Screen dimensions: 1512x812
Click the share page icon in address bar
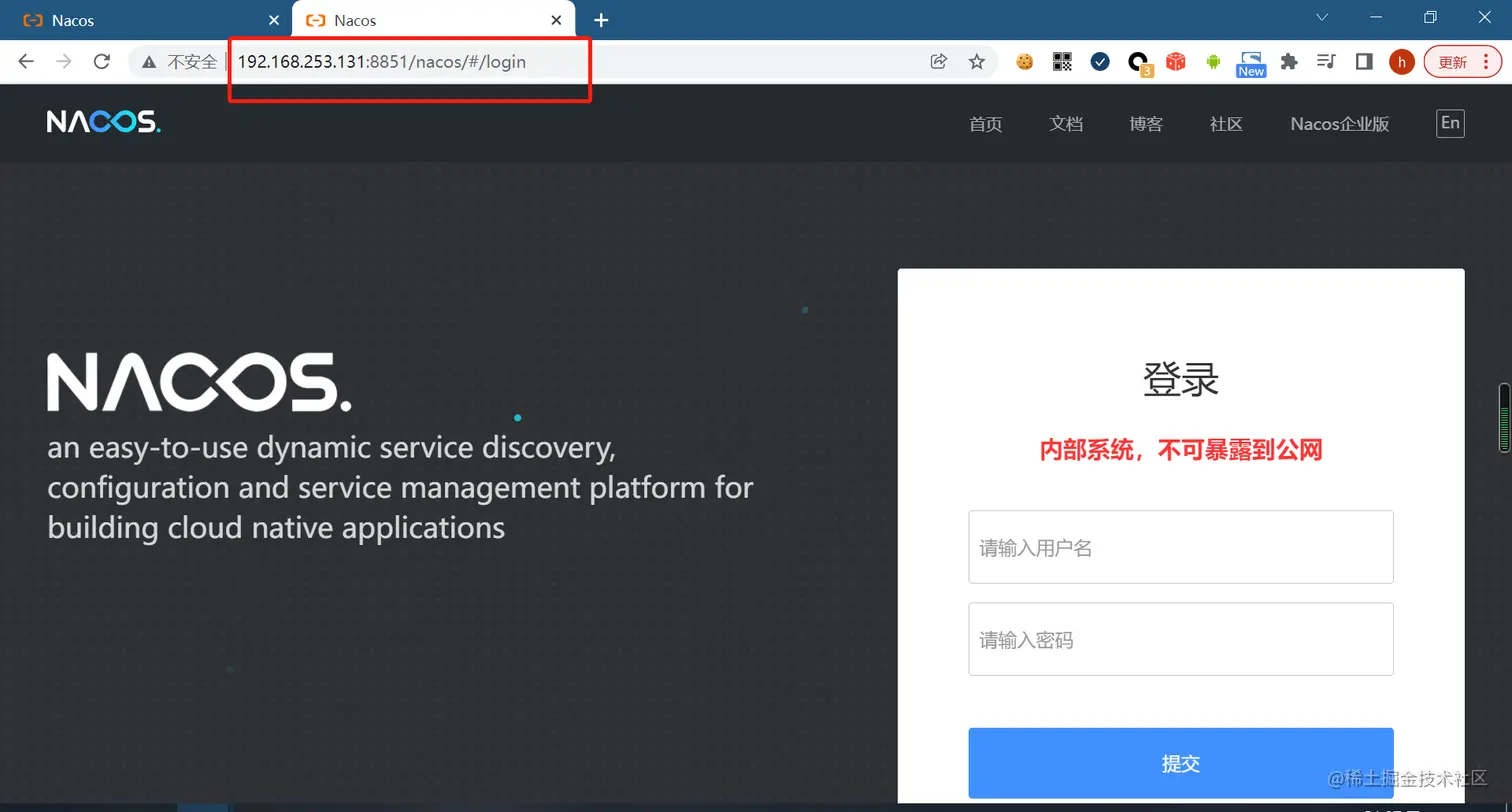[x=938, y=62]
